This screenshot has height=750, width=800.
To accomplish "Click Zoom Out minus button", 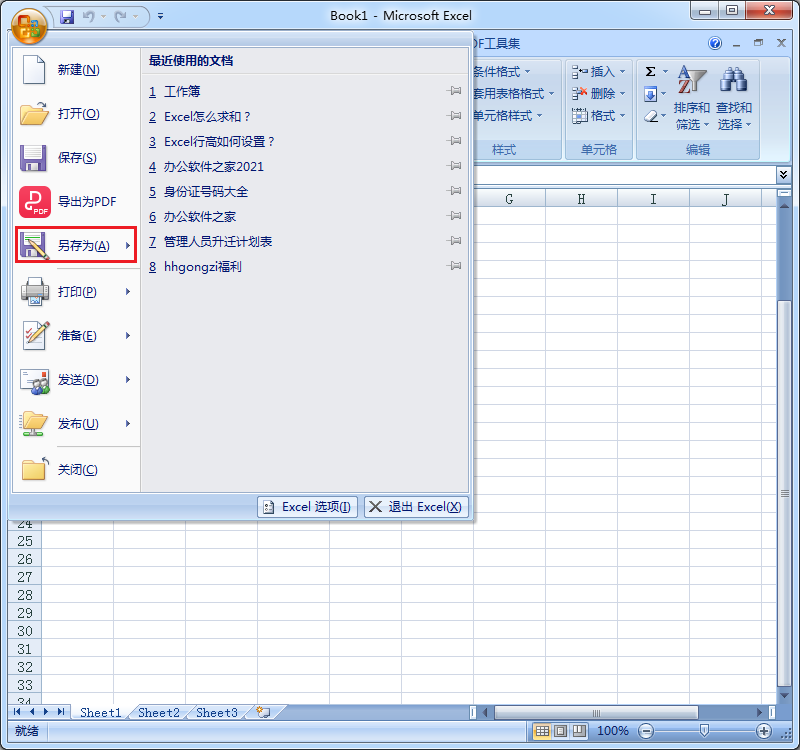I will click(646, 732).
